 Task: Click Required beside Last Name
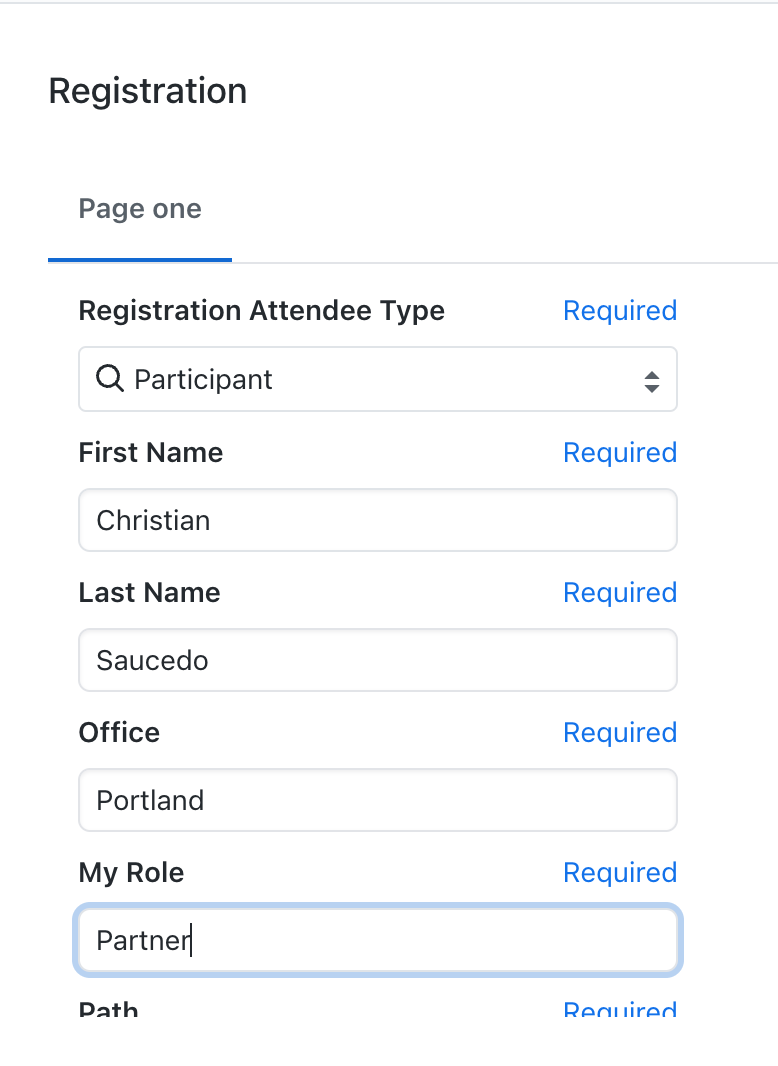coord(620,593)
